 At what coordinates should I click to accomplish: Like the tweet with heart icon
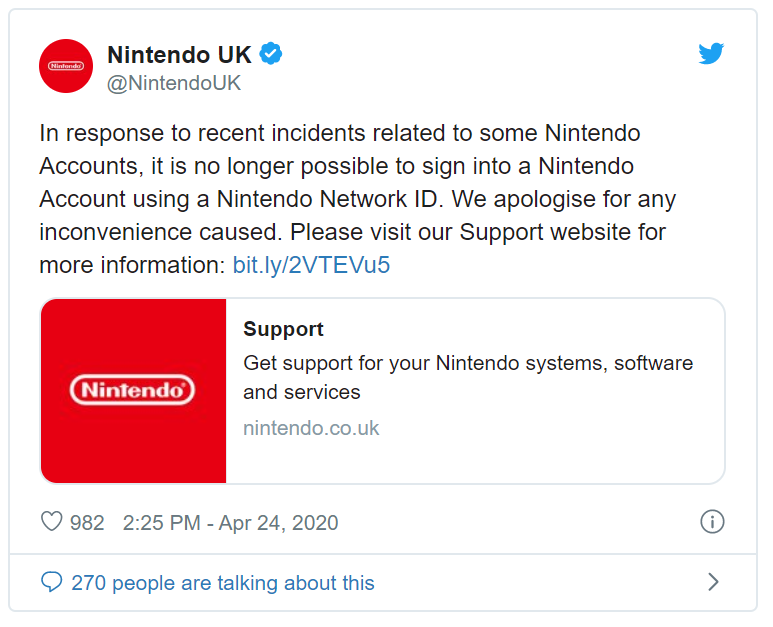click(x=51, y=522)
